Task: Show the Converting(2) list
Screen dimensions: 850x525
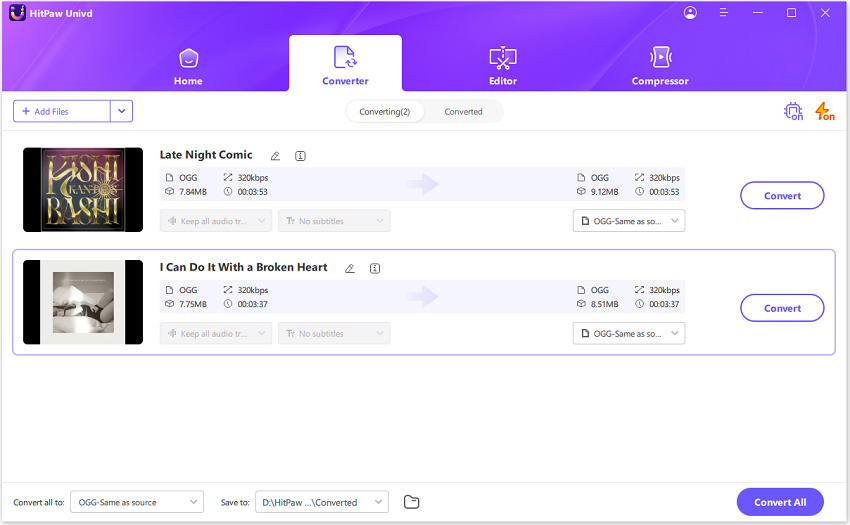Action: (x=385, y=112)
